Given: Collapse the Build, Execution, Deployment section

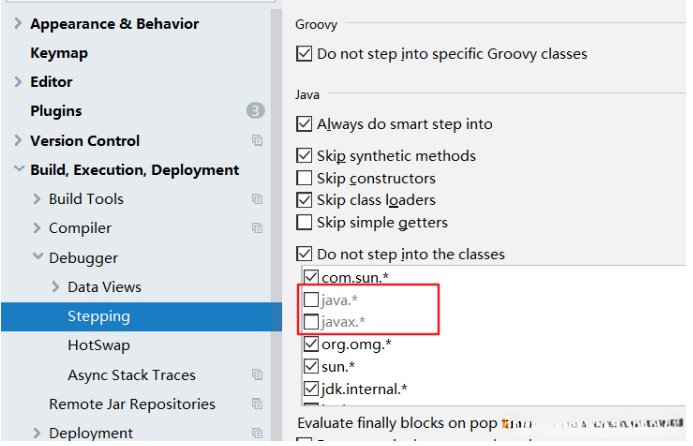Looking at the screenshot, I should (x=18, y=170).
